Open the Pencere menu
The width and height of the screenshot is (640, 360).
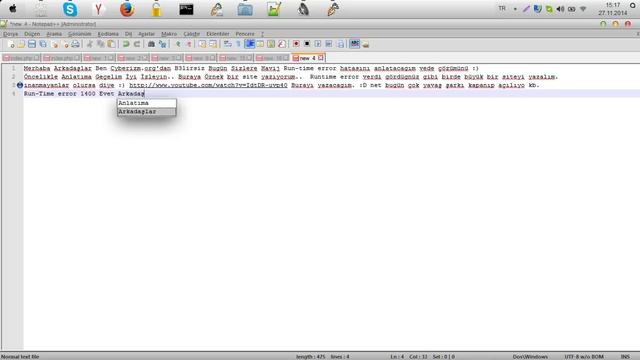tap(245, 34)
